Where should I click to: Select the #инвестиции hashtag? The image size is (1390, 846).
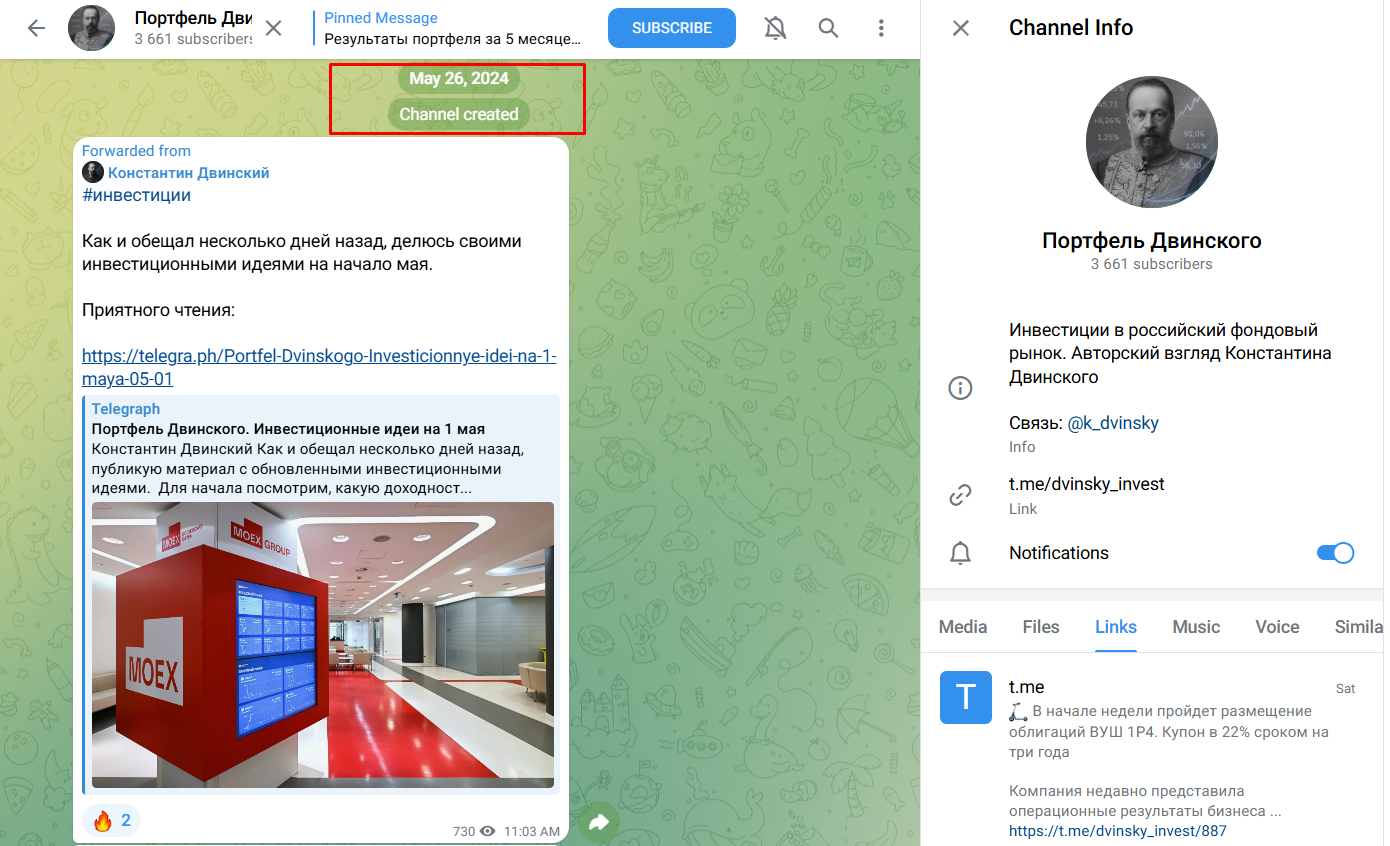point(136,195)
